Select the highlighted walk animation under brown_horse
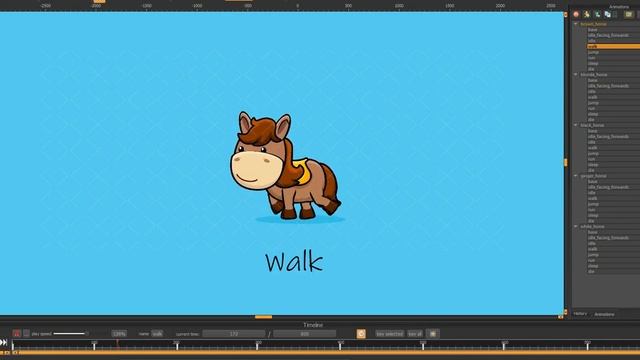Viewport: 640px width, 360px height. pyautogui.click(x=613, y=47)
